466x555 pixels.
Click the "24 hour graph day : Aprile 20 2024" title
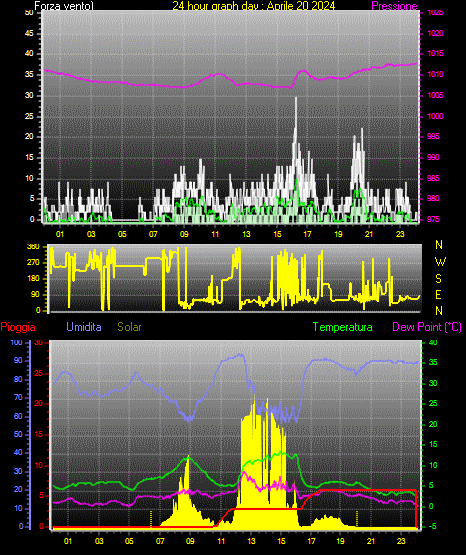[254, 5]
